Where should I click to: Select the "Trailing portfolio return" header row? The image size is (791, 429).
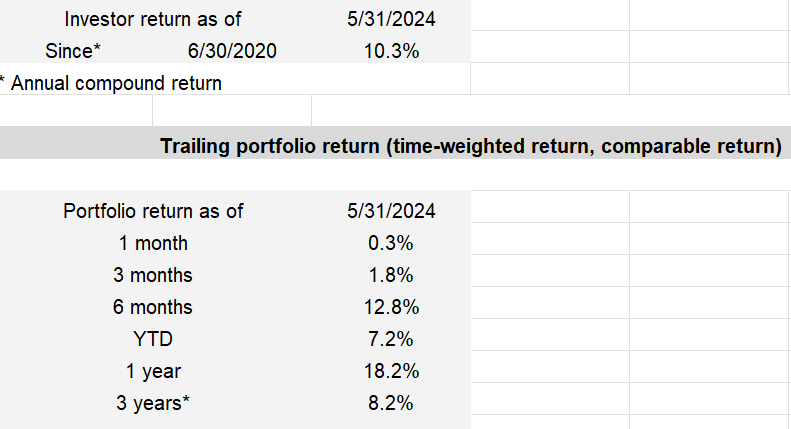[x=470, y=146]
